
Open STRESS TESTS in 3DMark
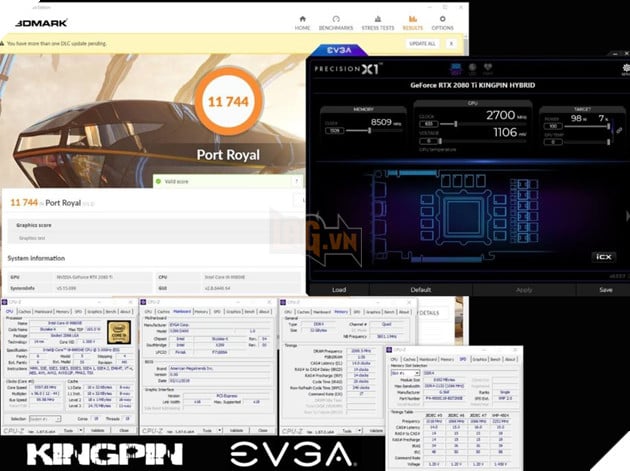[x=378, y=23]
